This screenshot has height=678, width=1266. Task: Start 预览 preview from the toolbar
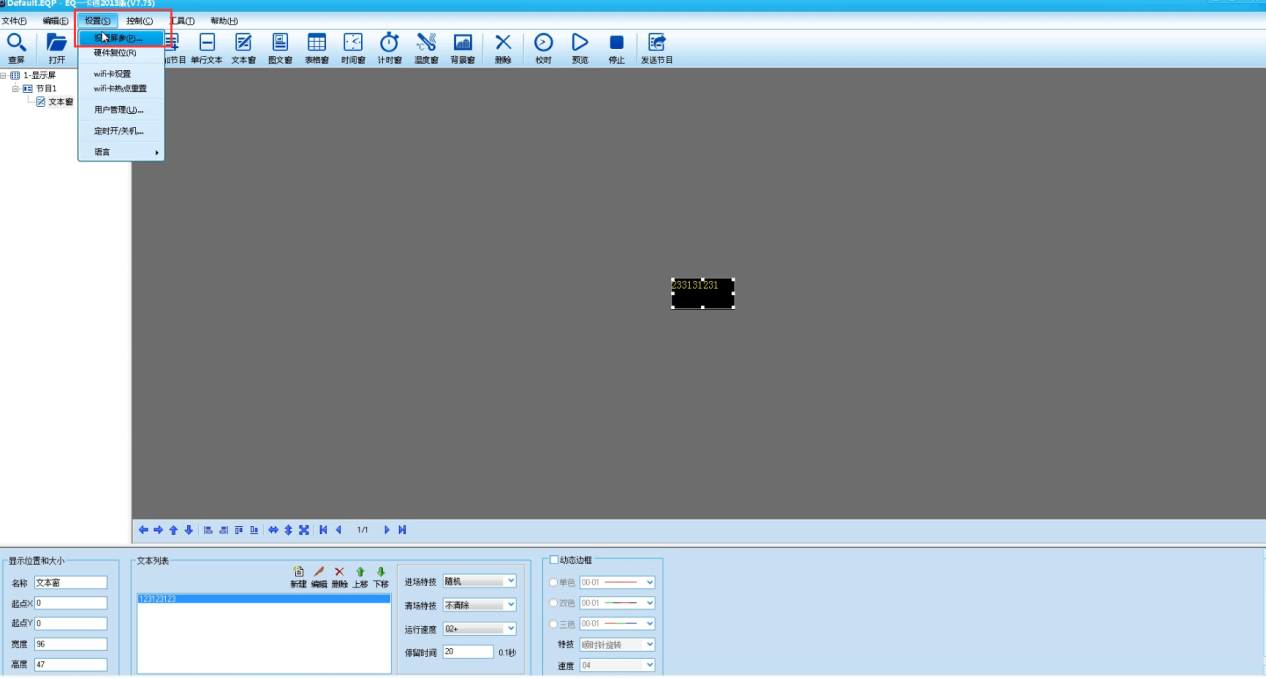(580, 47)
